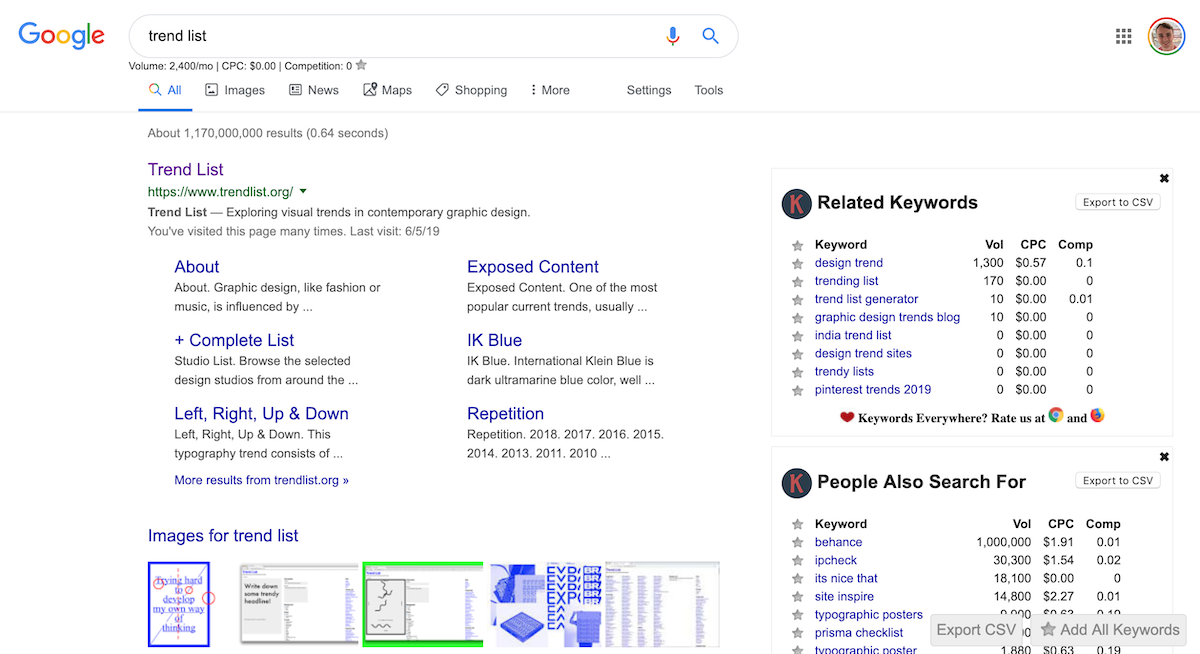Star the "ipcheck" keyword
1200x654 pixels.
(797, 561)
